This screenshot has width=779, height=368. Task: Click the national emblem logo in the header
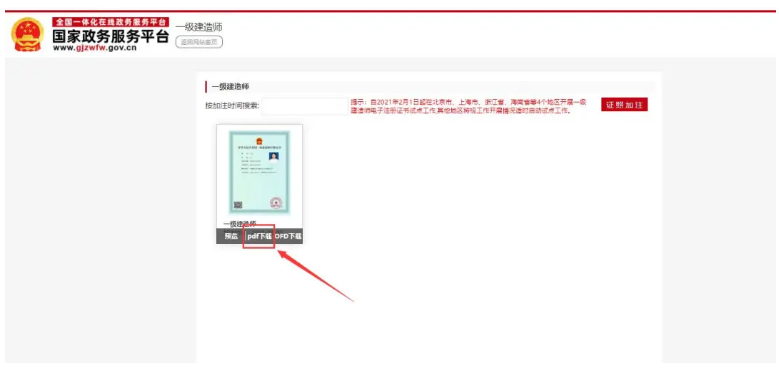click(27, 34)
